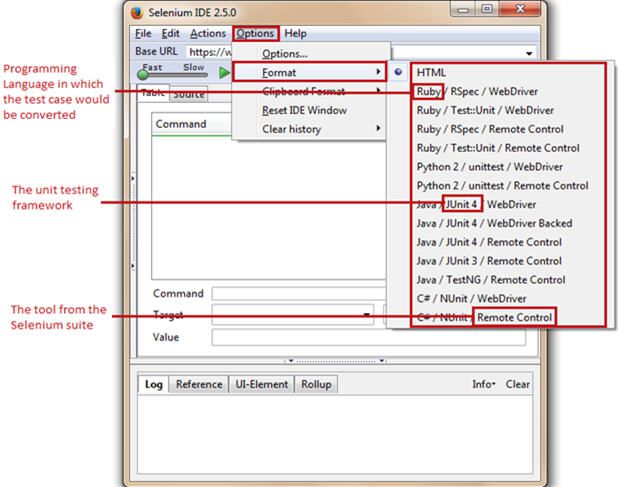The height and width of the screenshot is (487, 618).
Task: Click the Command input field
Action: pyautogui.click(x=298, y=294)
